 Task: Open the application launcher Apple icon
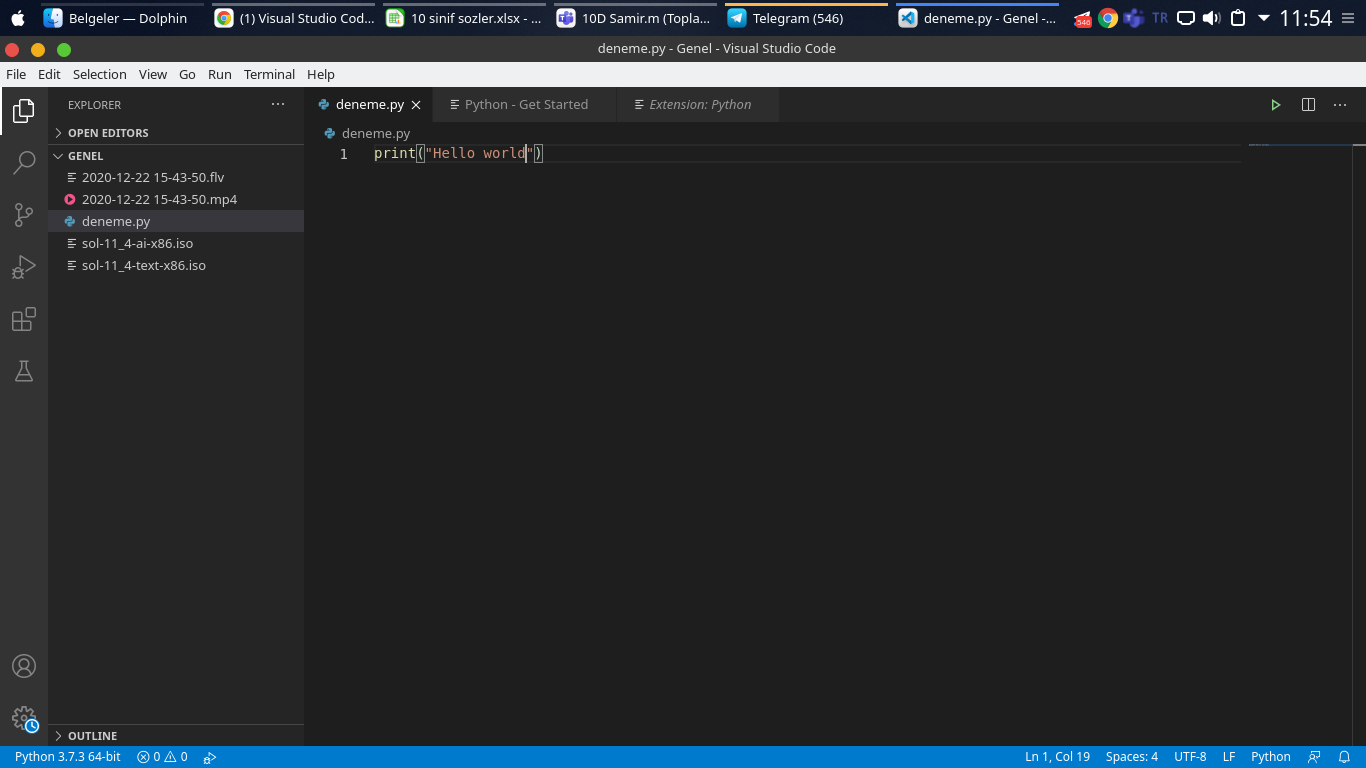[17, 18]
